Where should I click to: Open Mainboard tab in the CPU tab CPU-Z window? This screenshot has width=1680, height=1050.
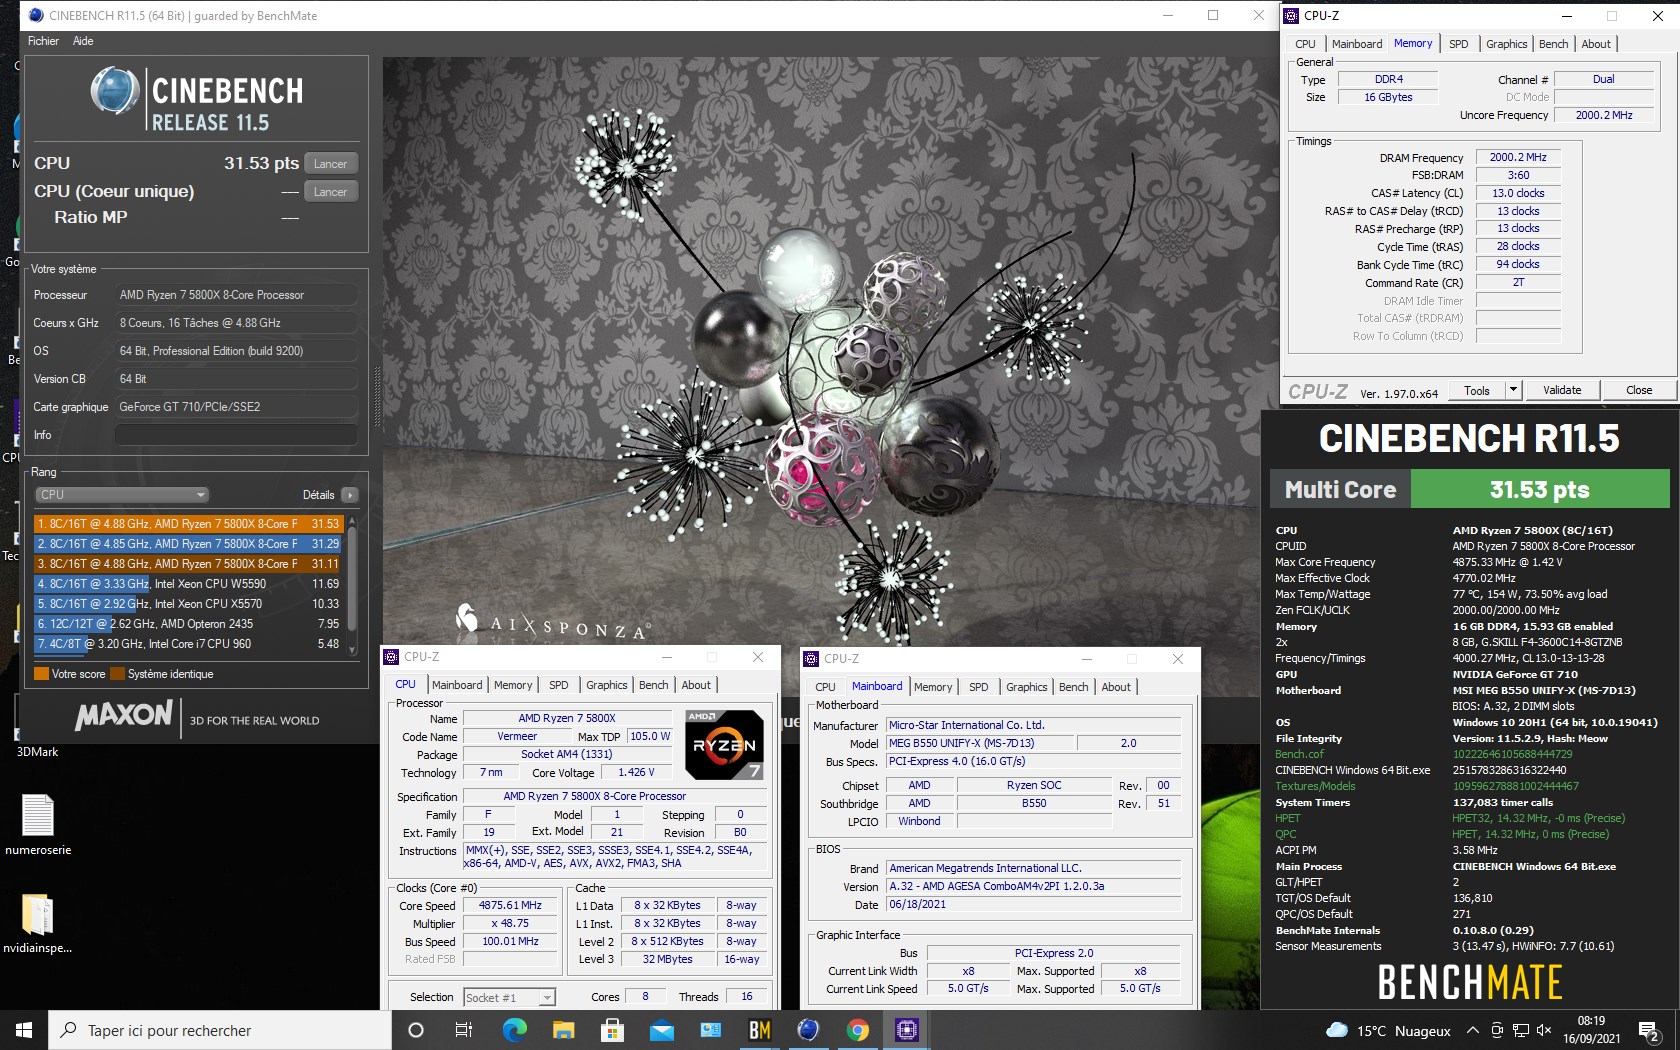[457, 685]
